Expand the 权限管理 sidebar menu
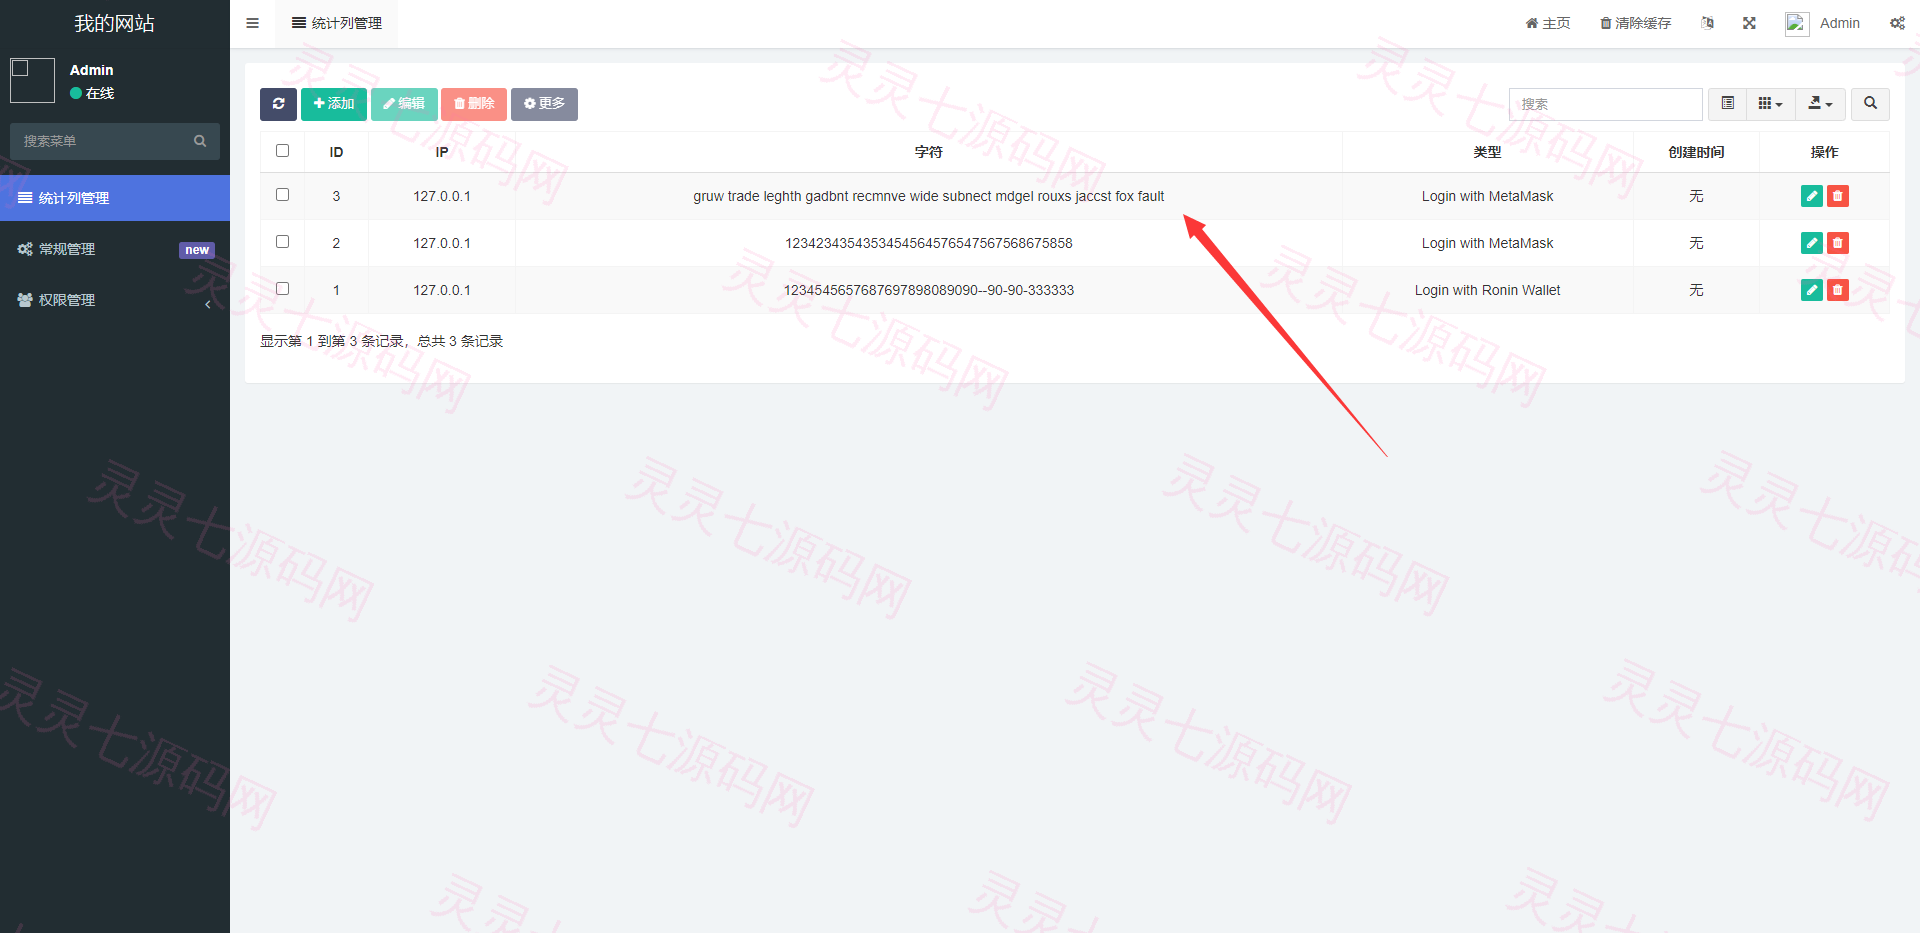The width and height of the screenshot is (1920, 933). coord(115,300)
